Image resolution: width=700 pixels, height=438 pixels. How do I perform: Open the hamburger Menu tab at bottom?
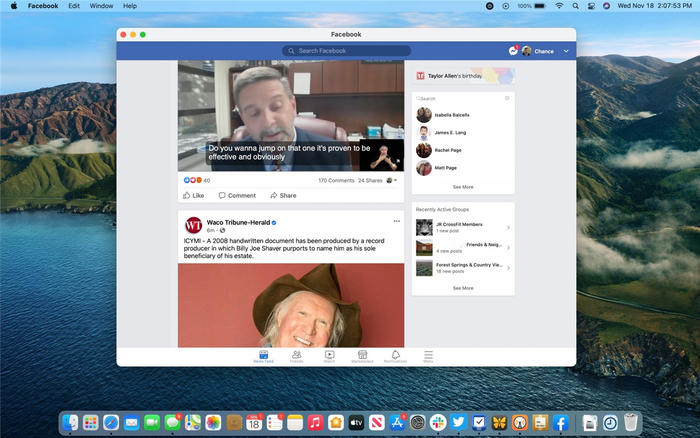(428, 355)
